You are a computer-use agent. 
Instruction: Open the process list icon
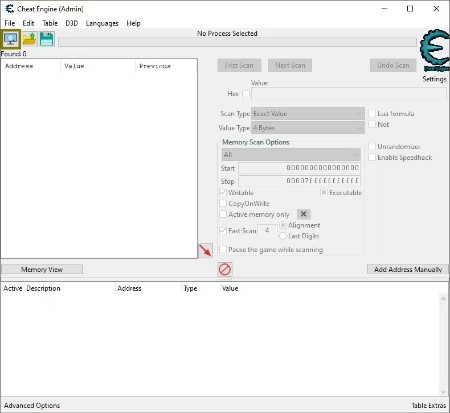point(11,39)
